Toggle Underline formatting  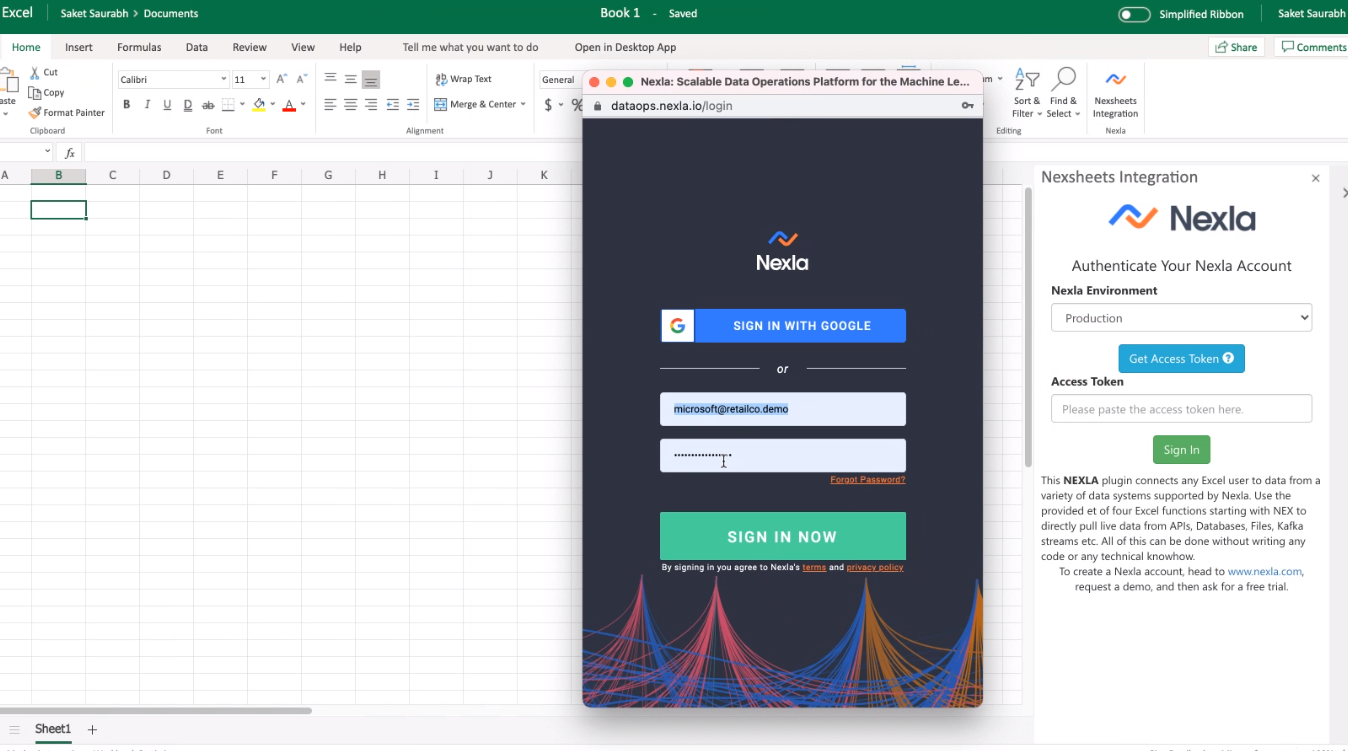pos(167,105)
